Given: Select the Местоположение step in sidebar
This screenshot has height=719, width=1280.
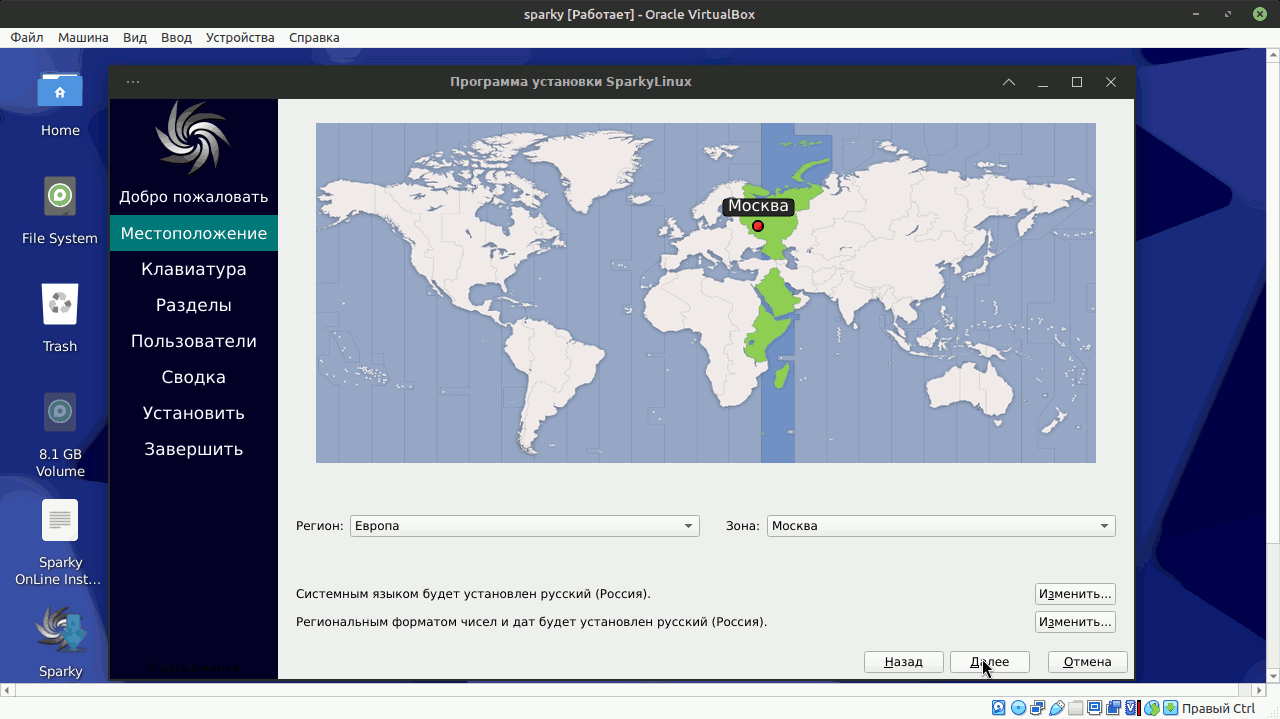Looking at the screenshot, I should [x=194, y=233].
